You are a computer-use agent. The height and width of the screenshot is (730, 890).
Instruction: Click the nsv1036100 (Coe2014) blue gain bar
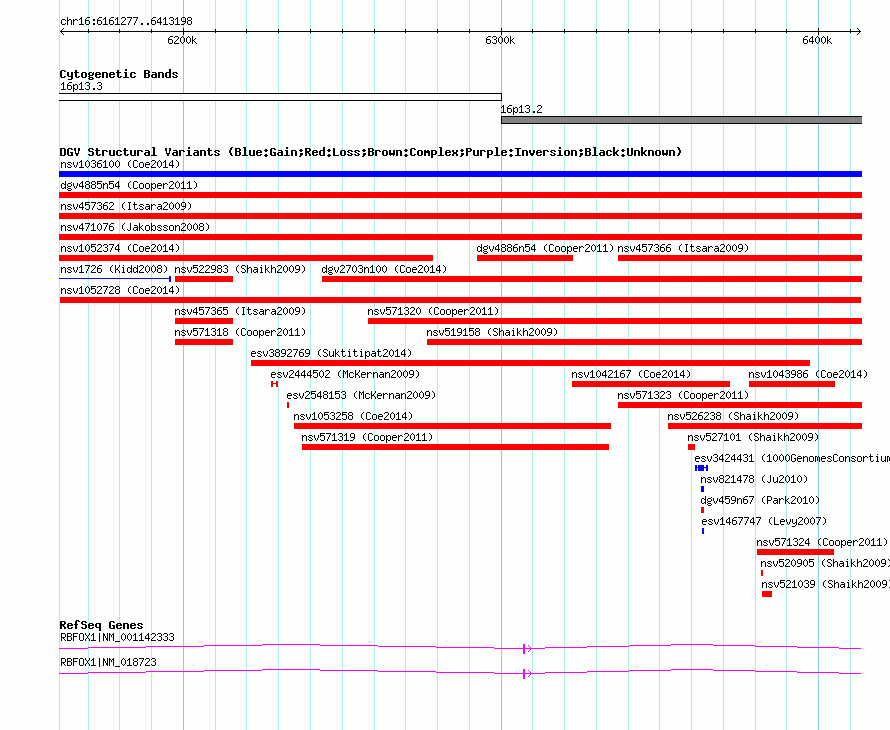tap(460, 174)
